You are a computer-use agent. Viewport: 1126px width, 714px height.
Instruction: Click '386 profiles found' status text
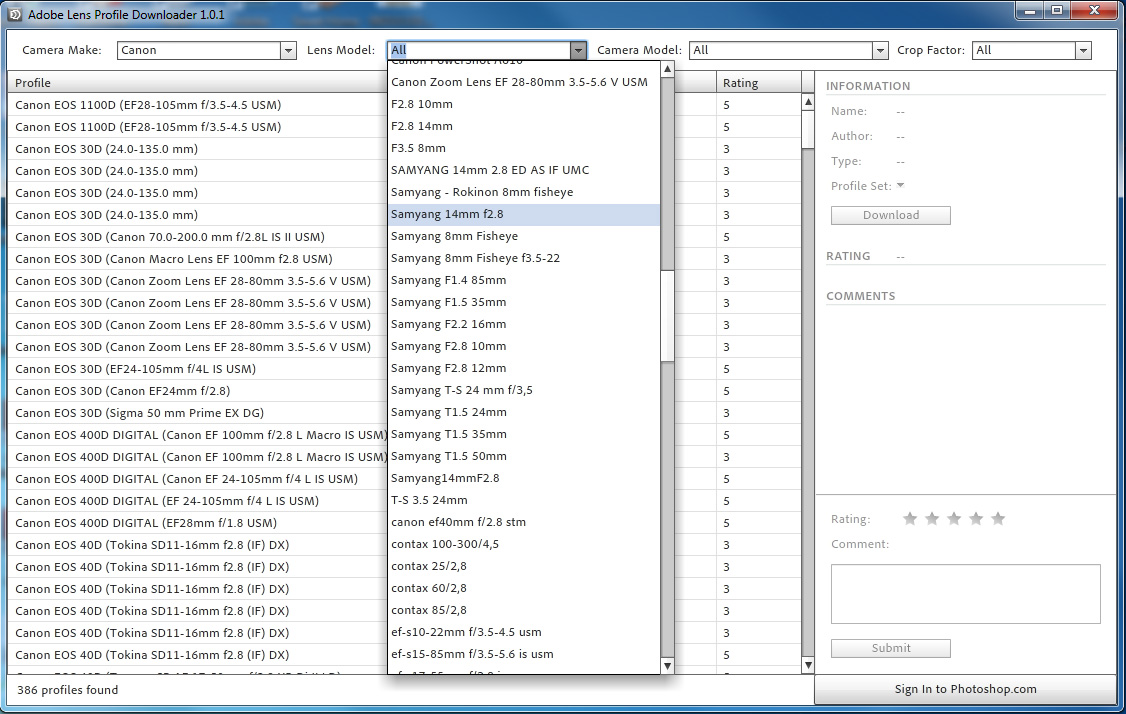click(68, 690)
